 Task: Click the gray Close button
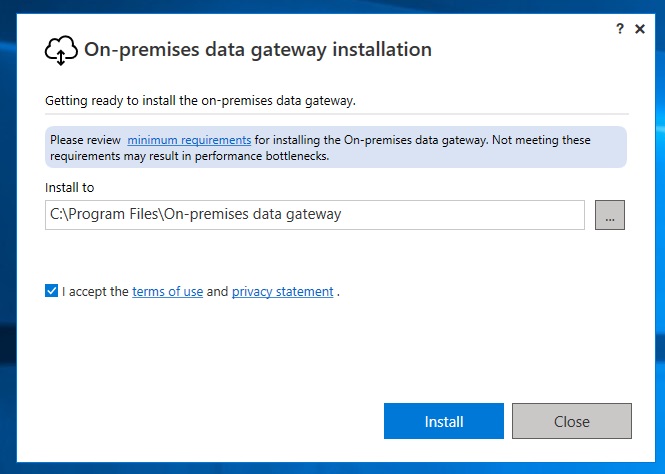point(572,421)
